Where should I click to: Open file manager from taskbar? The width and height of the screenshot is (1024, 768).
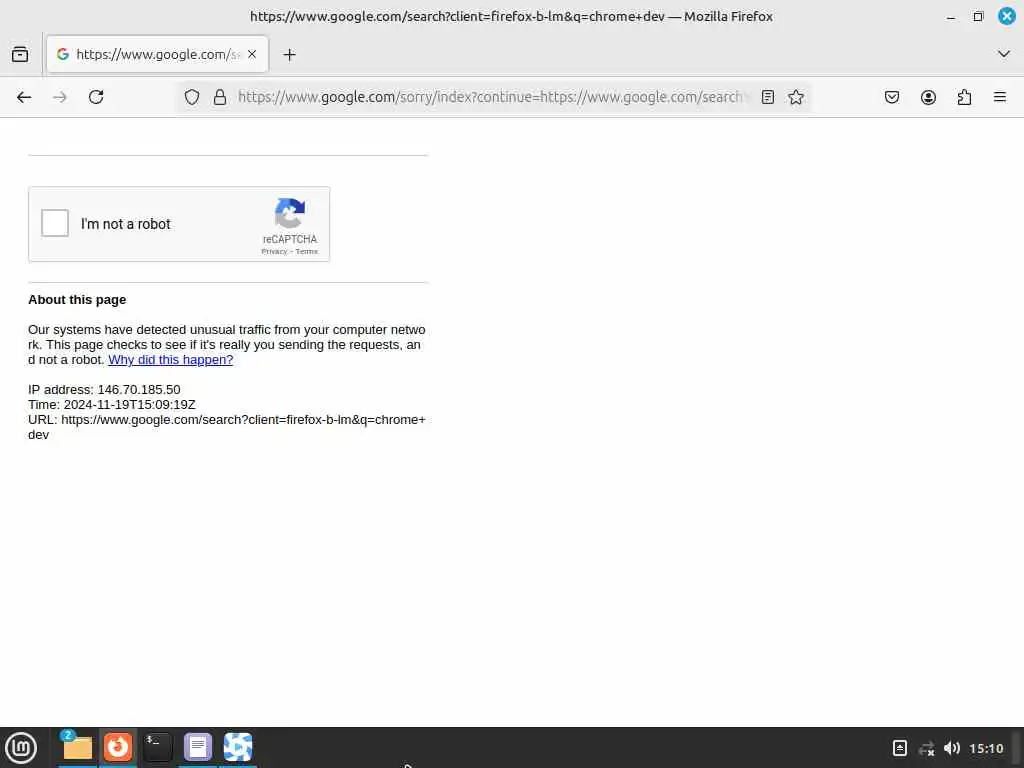point(77,747)
